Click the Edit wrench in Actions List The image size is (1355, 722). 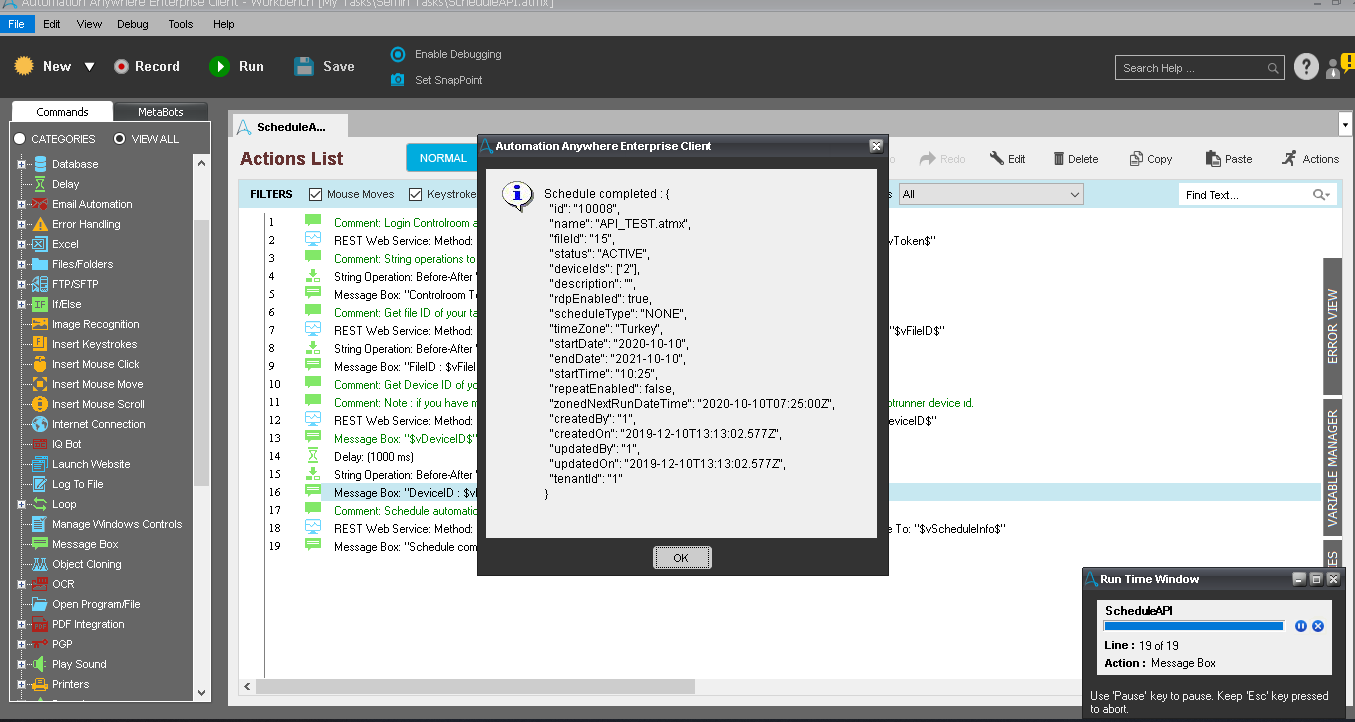pos(996,158)
